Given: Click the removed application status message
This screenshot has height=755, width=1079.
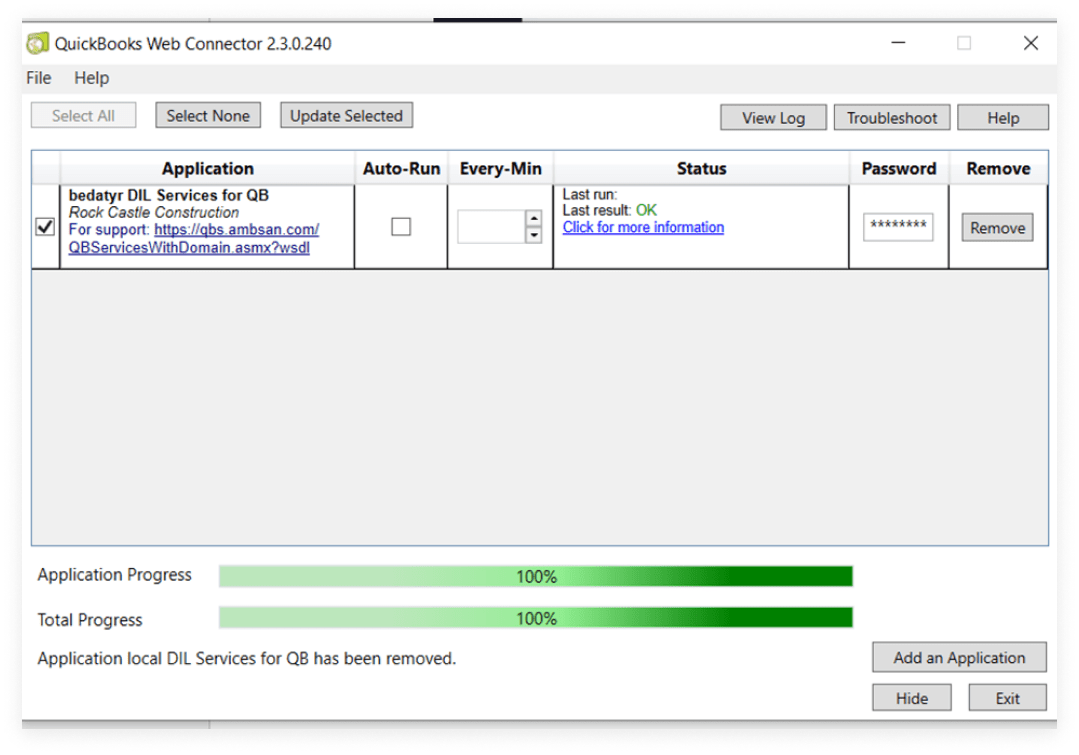Looking at the screenshot, I should click(246, 659).
